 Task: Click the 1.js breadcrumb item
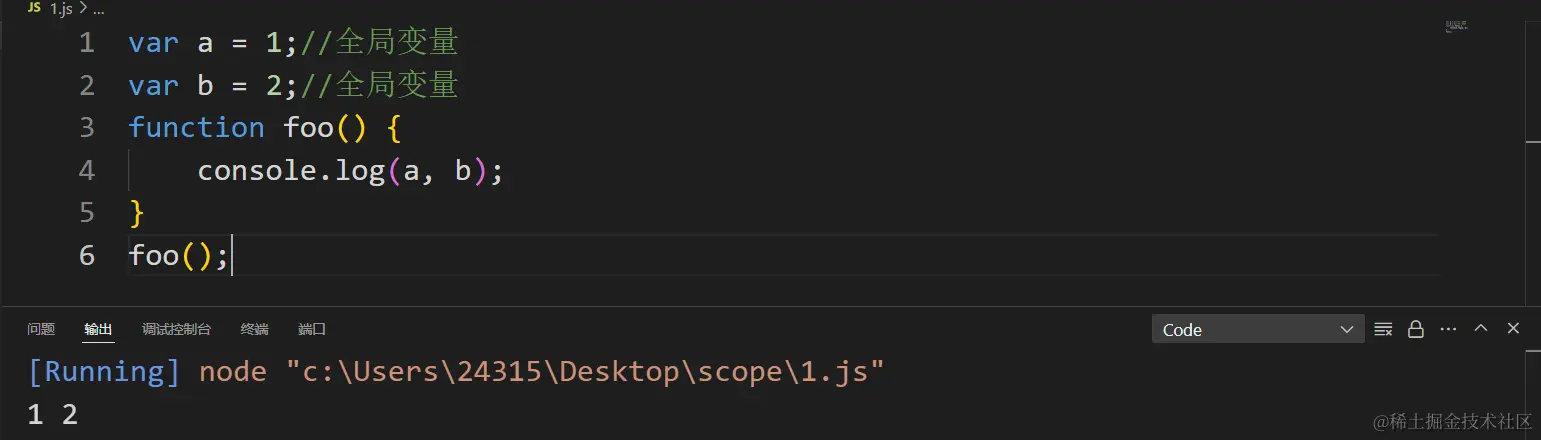(62, 8)
